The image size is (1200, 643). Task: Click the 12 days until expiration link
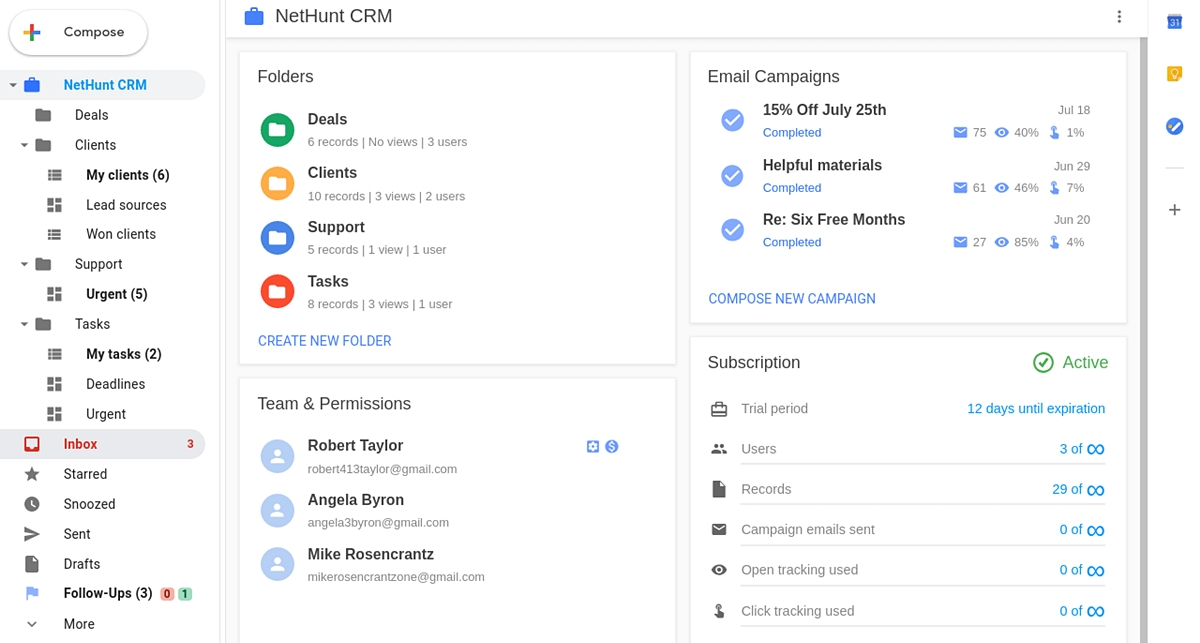click(1036, 408)
